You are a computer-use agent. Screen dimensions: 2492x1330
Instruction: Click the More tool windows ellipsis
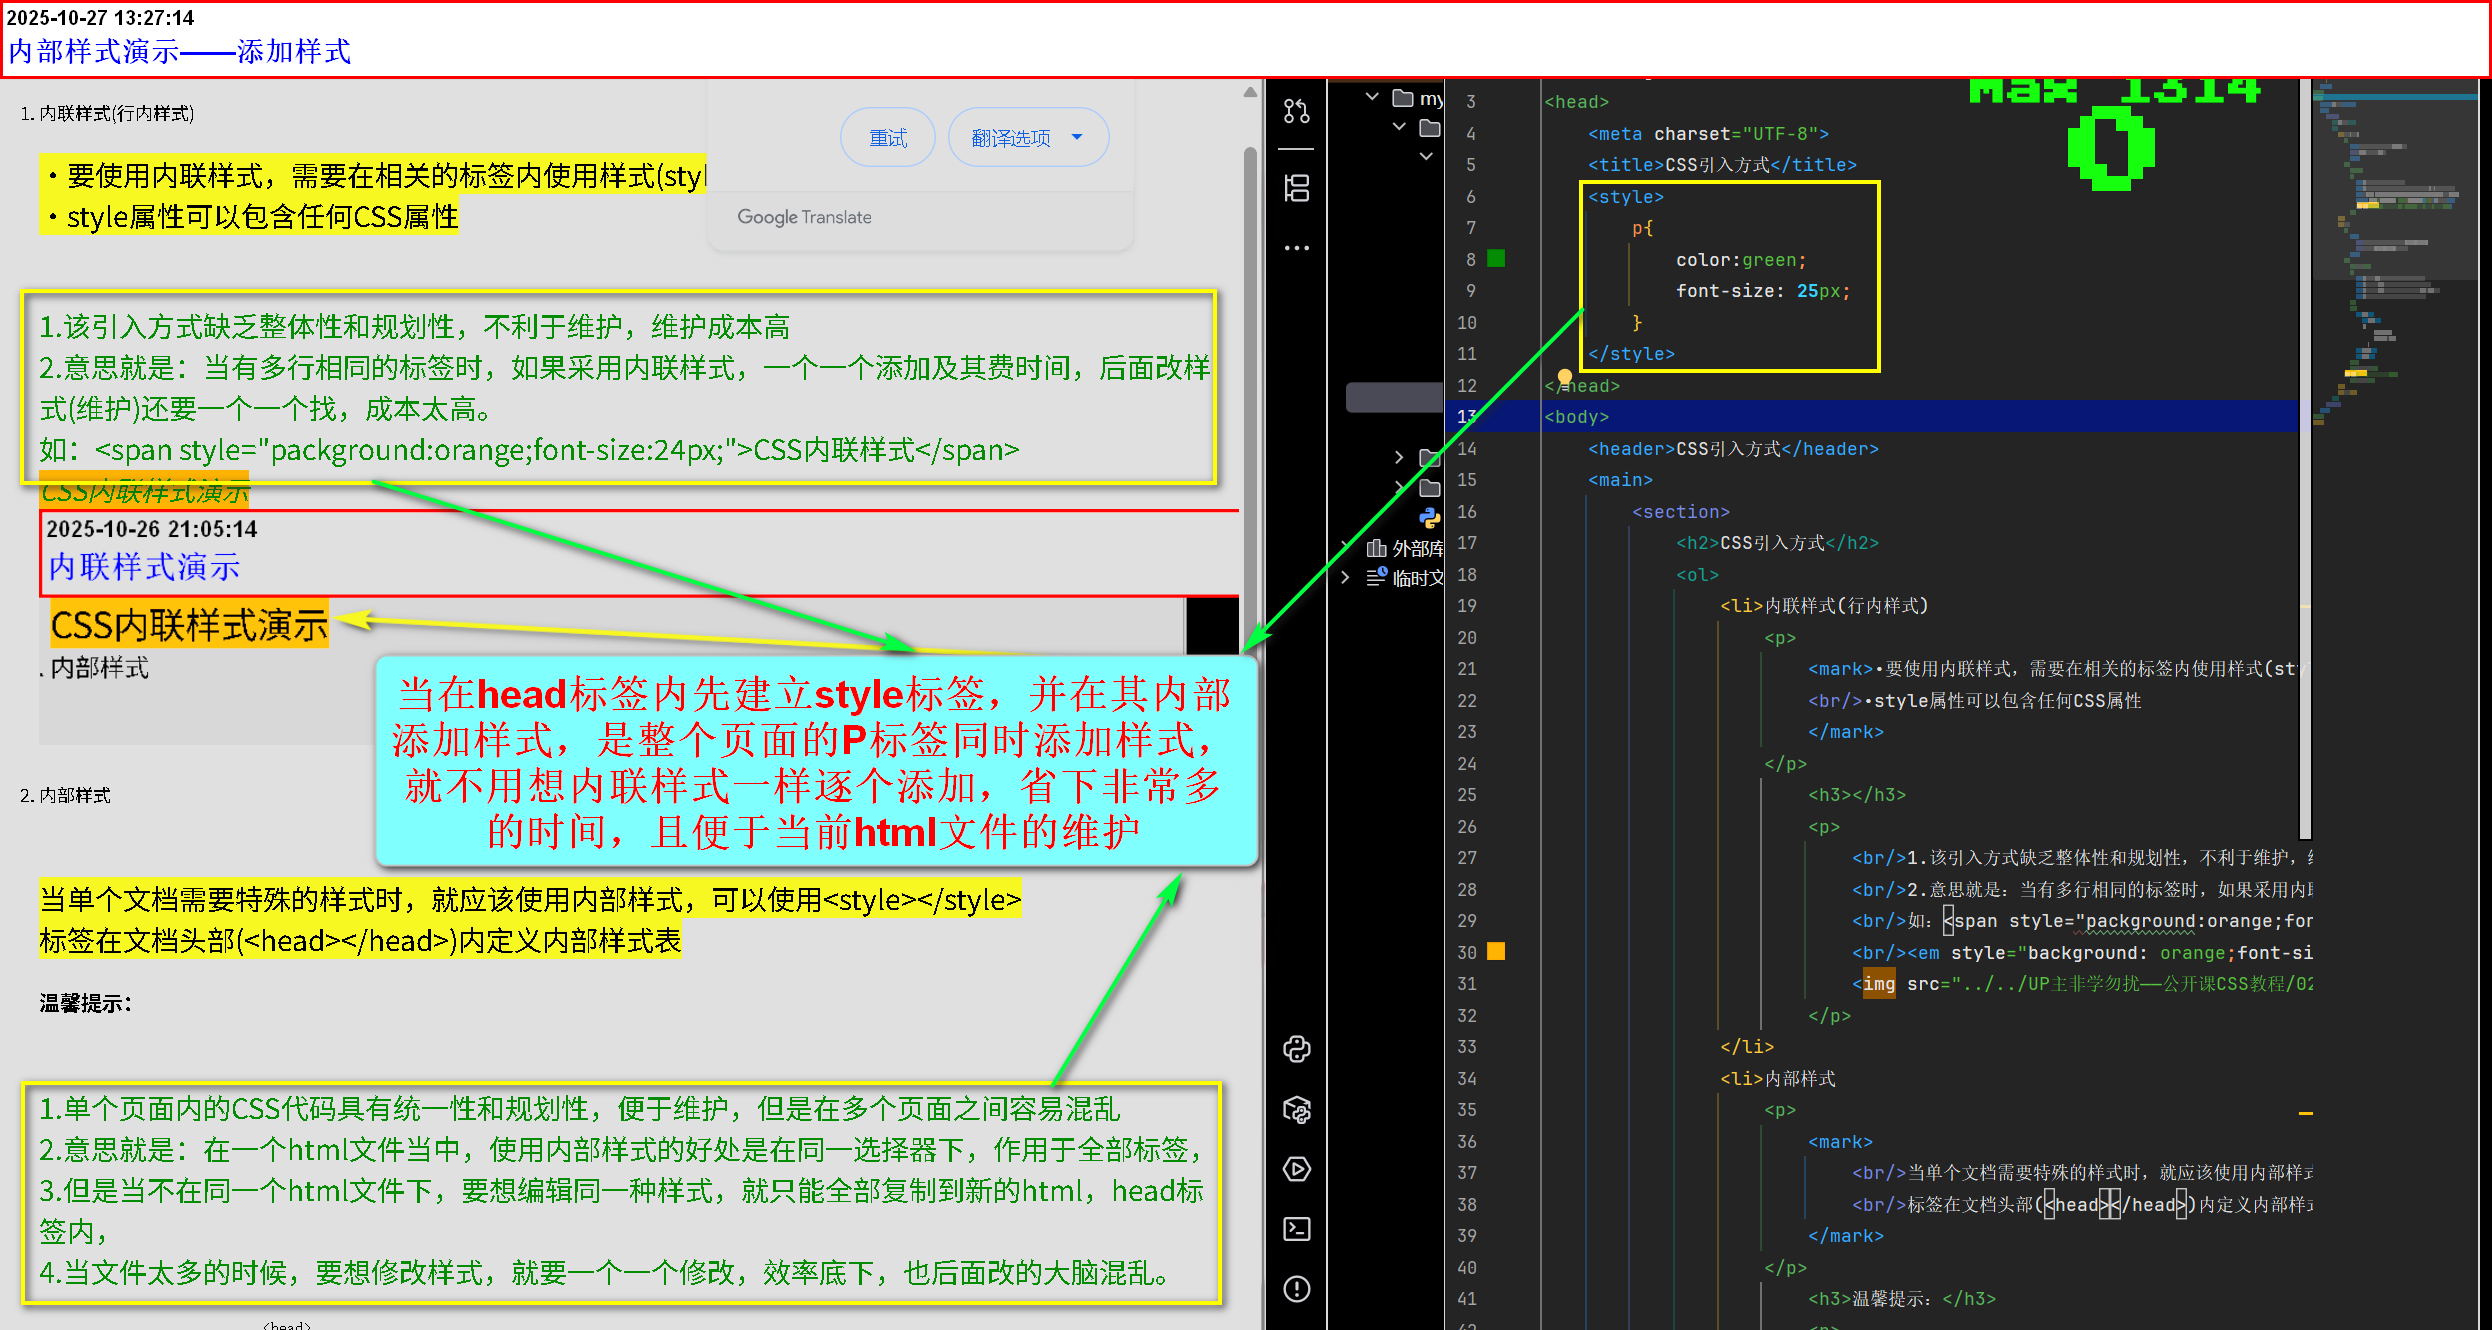point(1297,248)
